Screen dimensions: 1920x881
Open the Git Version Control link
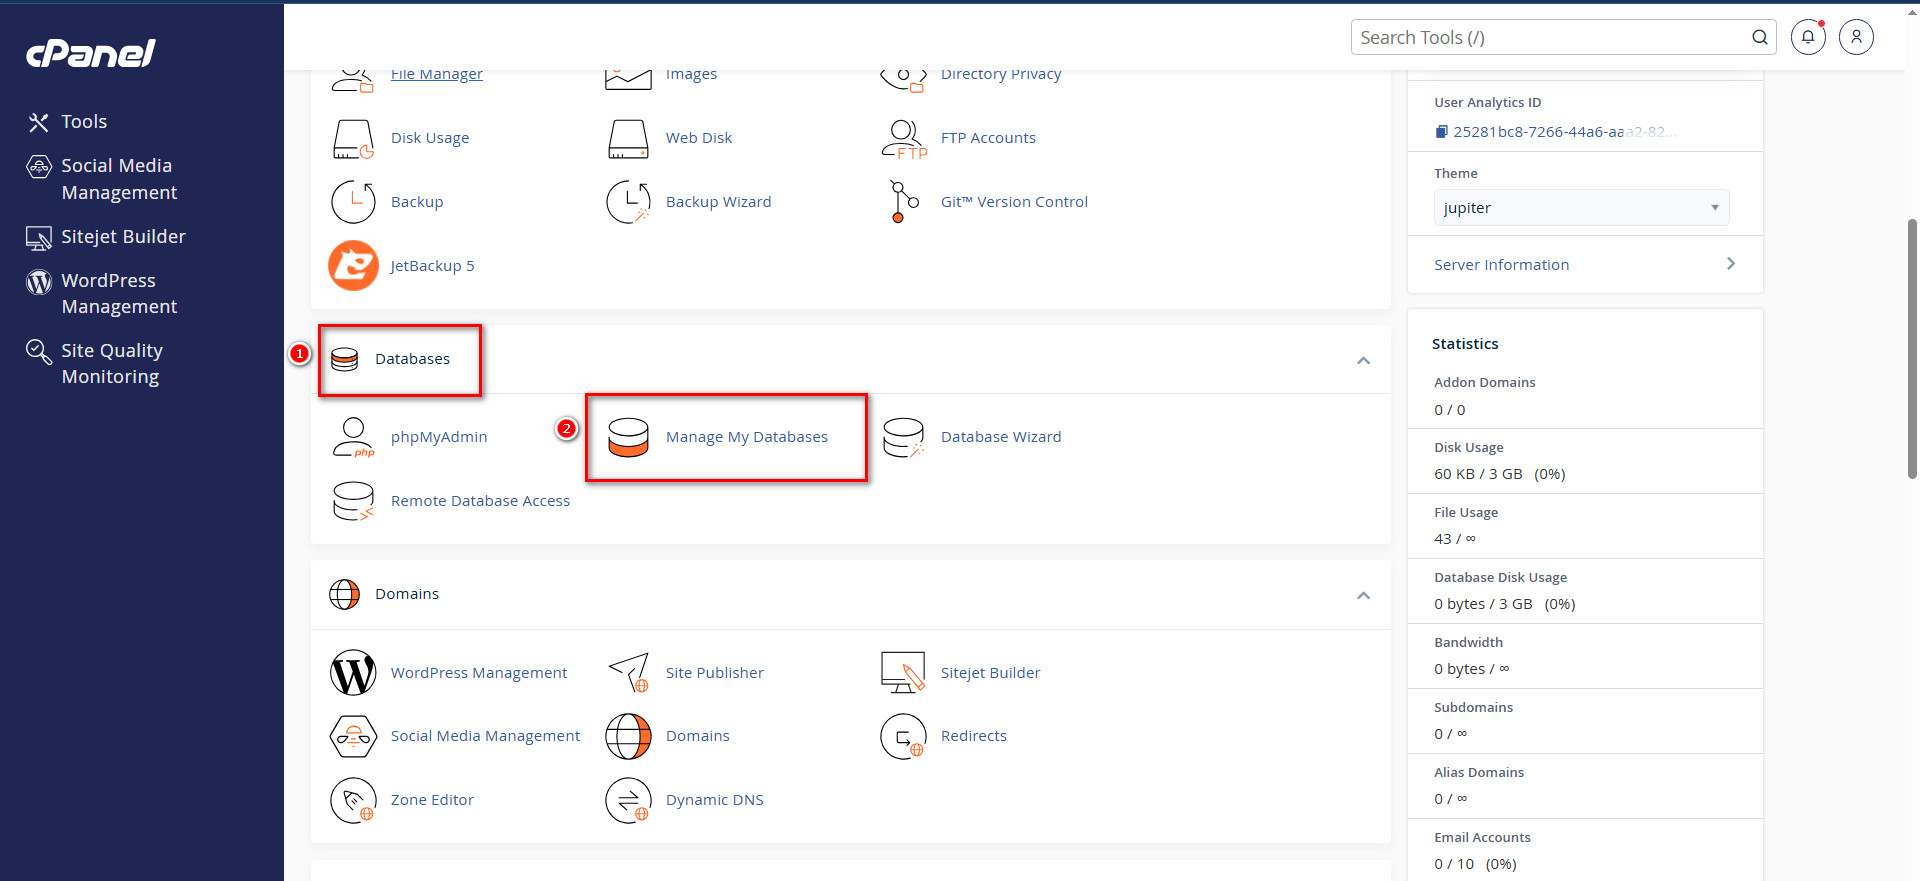pos(1014,202)
